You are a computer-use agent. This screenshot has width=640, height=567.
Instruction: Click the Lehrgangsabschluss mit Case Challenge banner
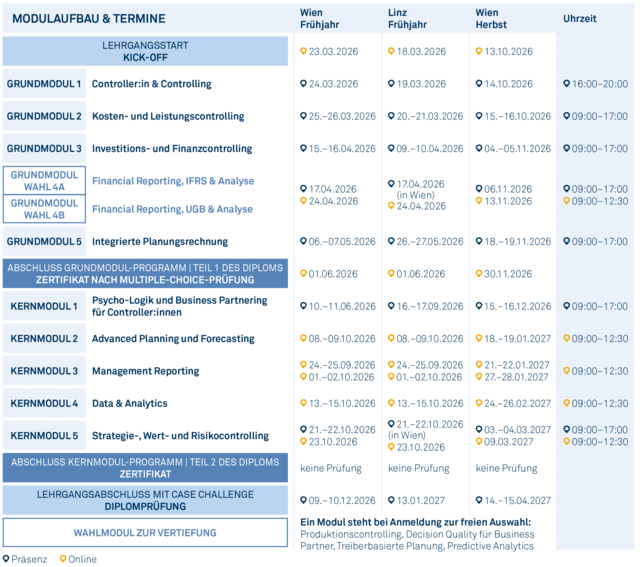click(145, 500)
